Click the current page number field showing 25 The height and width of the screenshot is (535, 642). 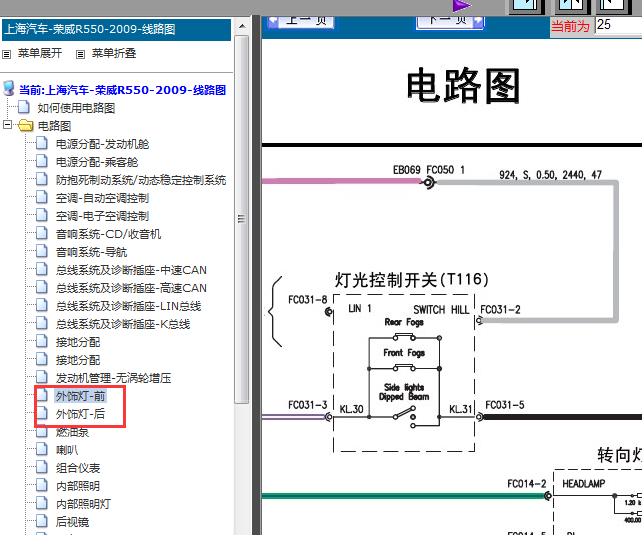pyautogui.click(x=618, y=25)
